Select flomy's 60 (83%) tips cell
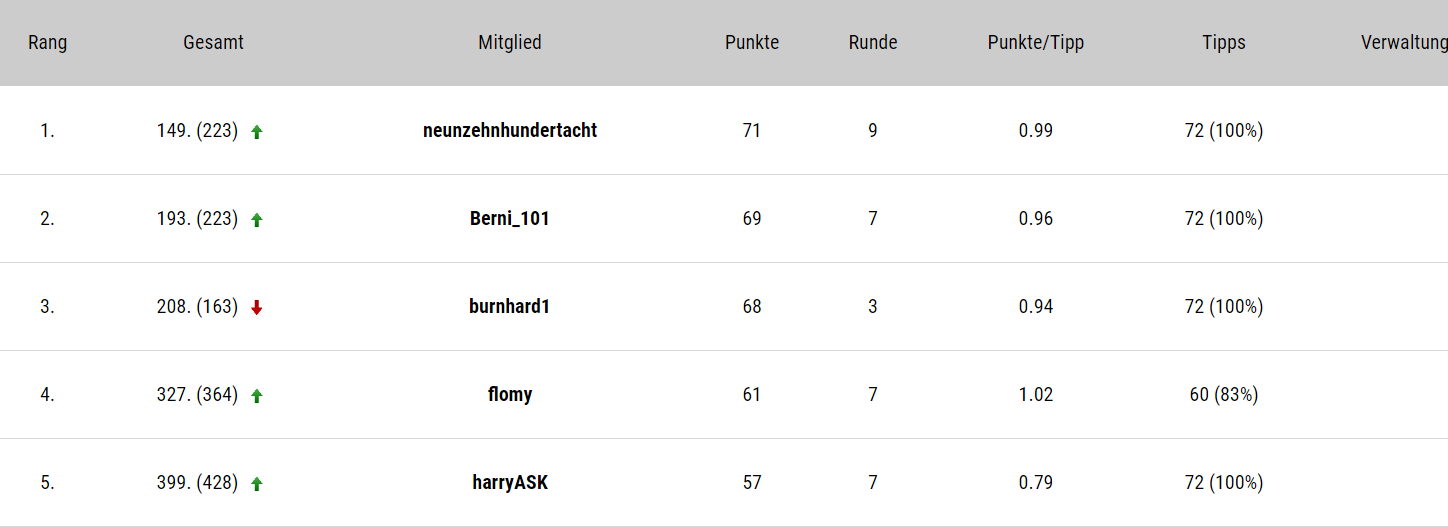 tap(1224, 394)
